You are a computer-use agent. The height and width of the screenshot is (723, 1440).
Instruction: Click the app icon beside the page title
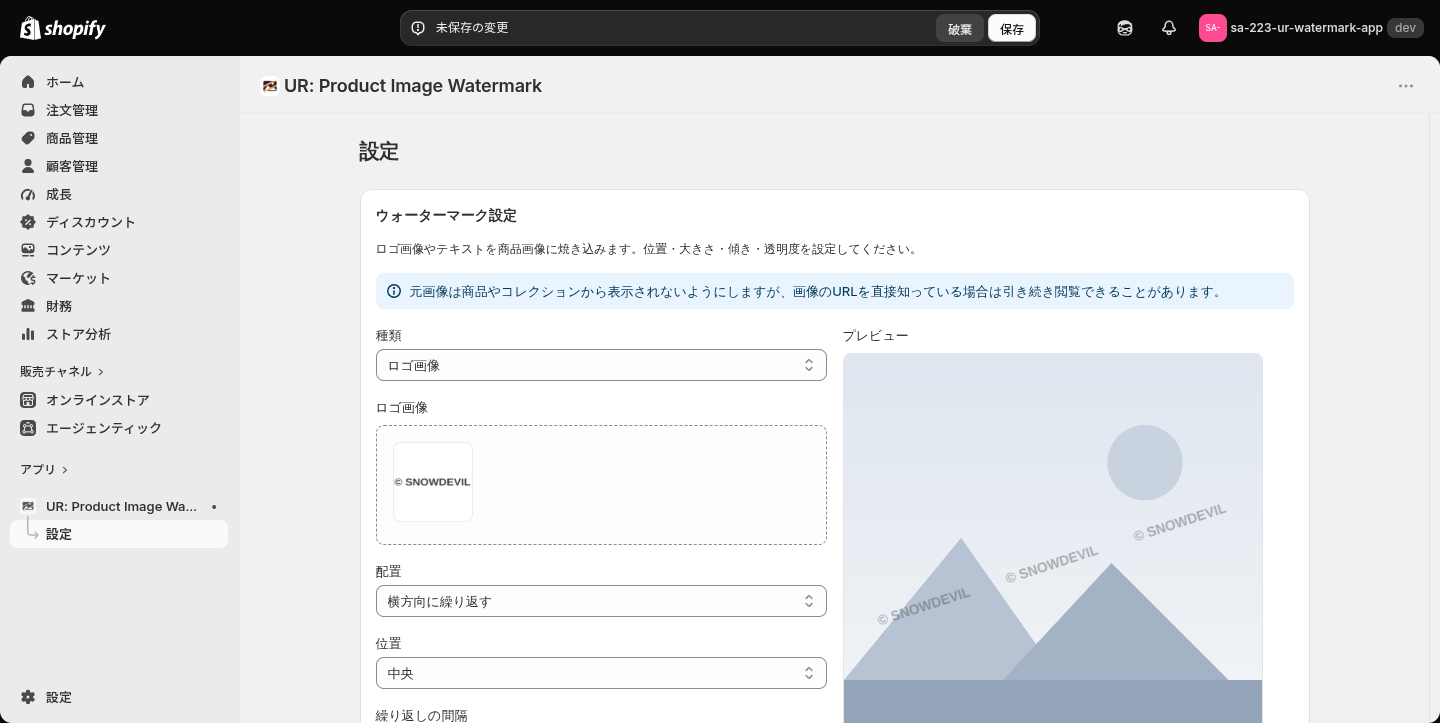click(x=269, y=86)
